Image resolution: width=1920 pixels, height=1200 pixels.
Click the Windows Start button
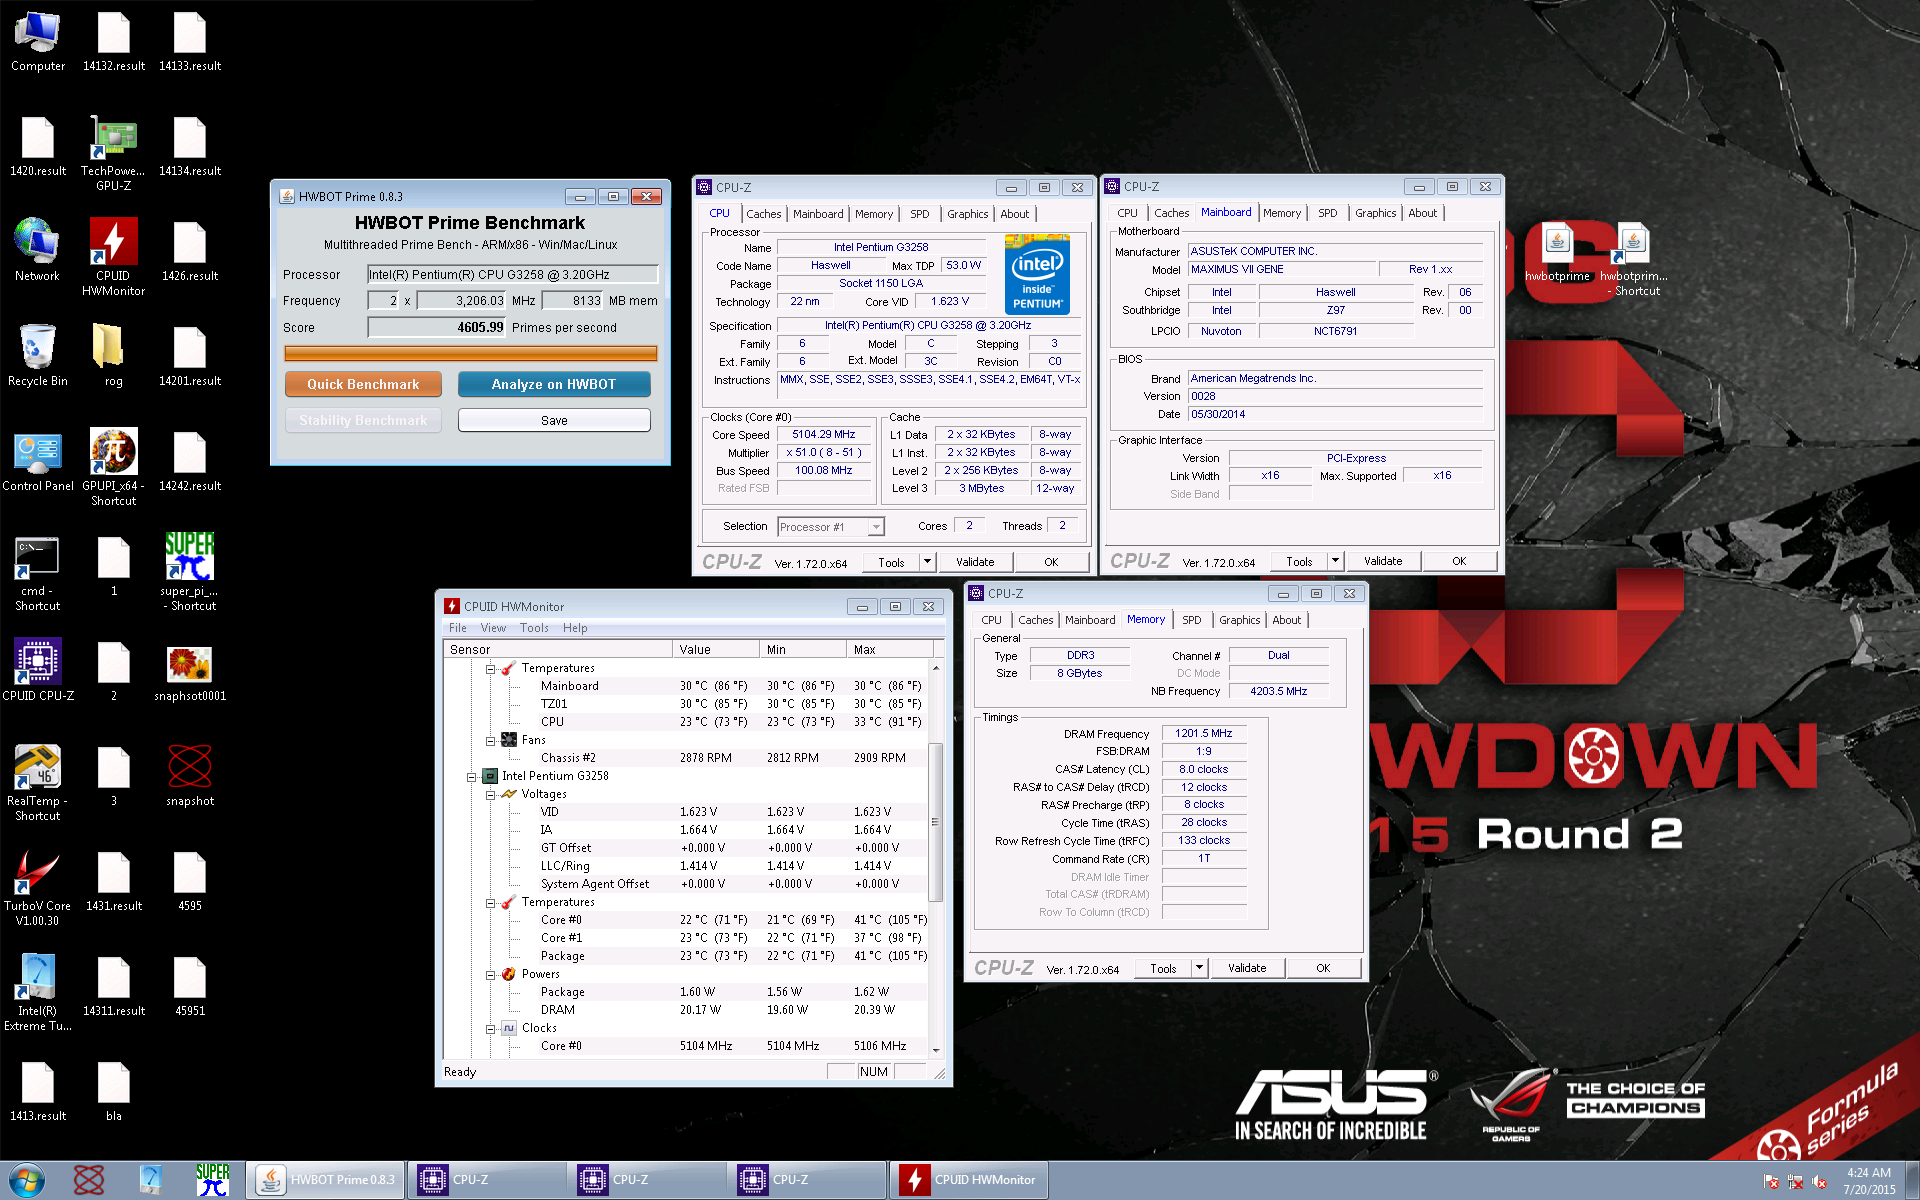[27, 1180]
